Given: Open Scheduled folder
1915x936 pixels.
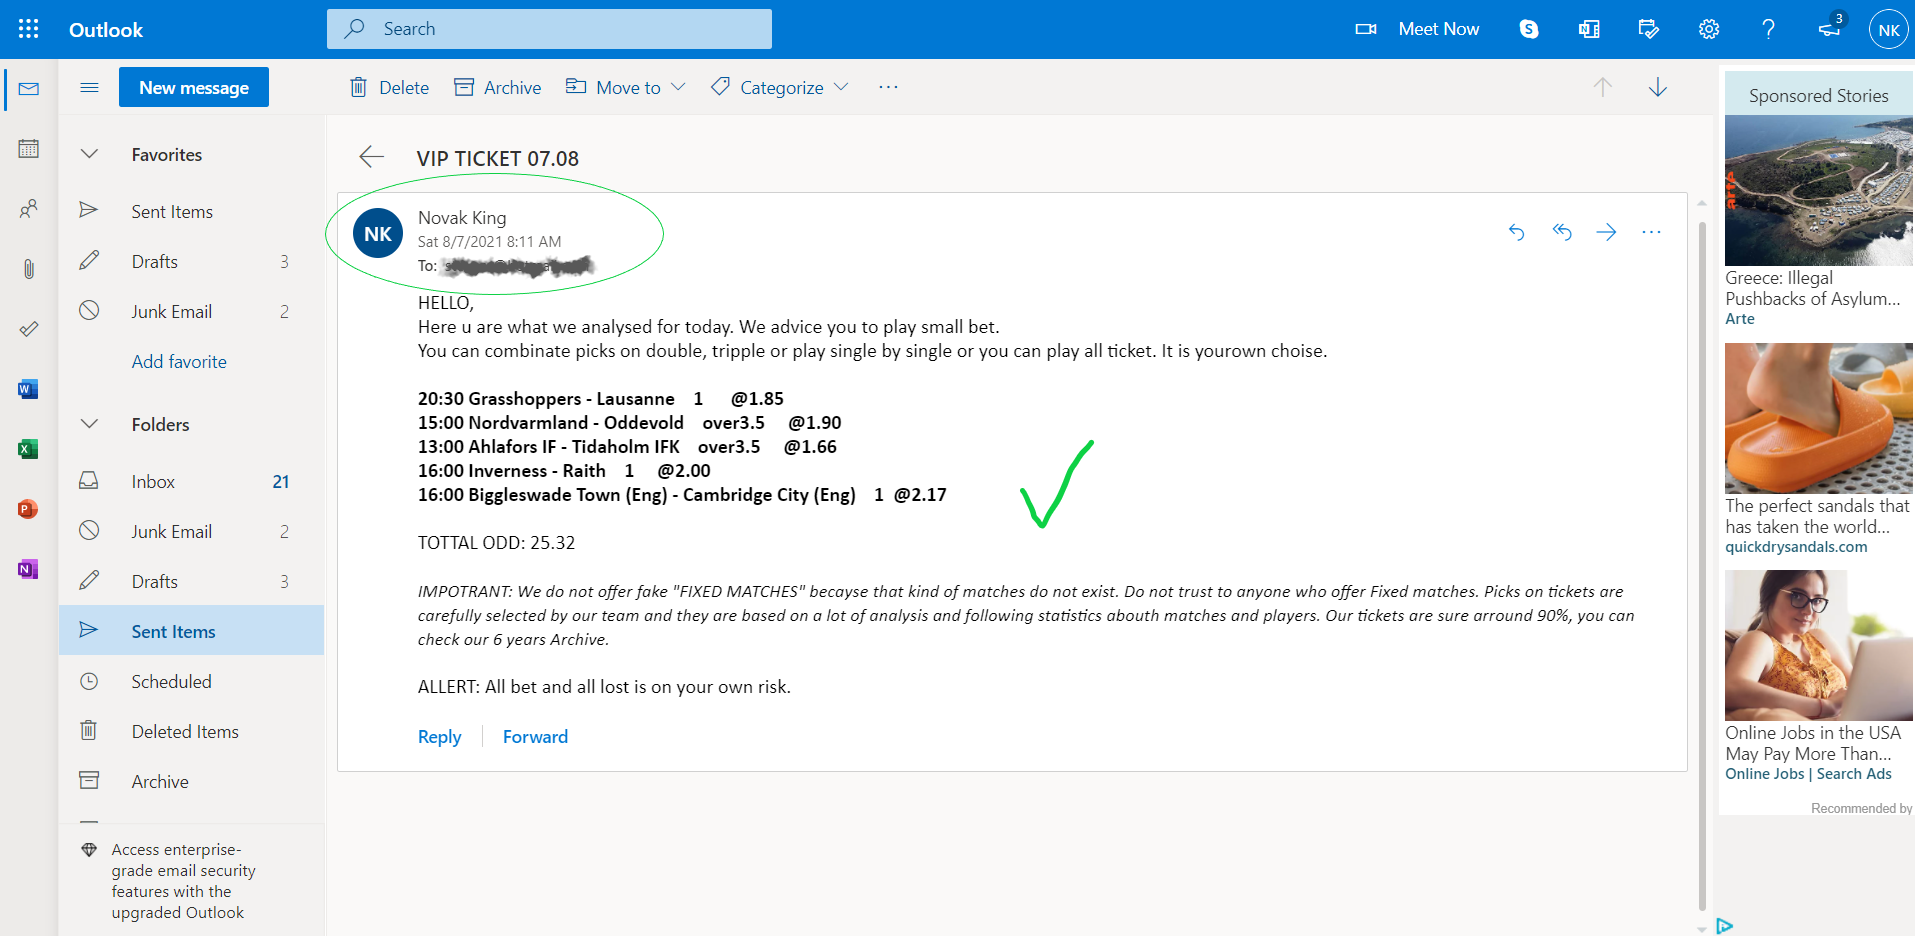Looking at the screenshot, I should click(192, 681).
